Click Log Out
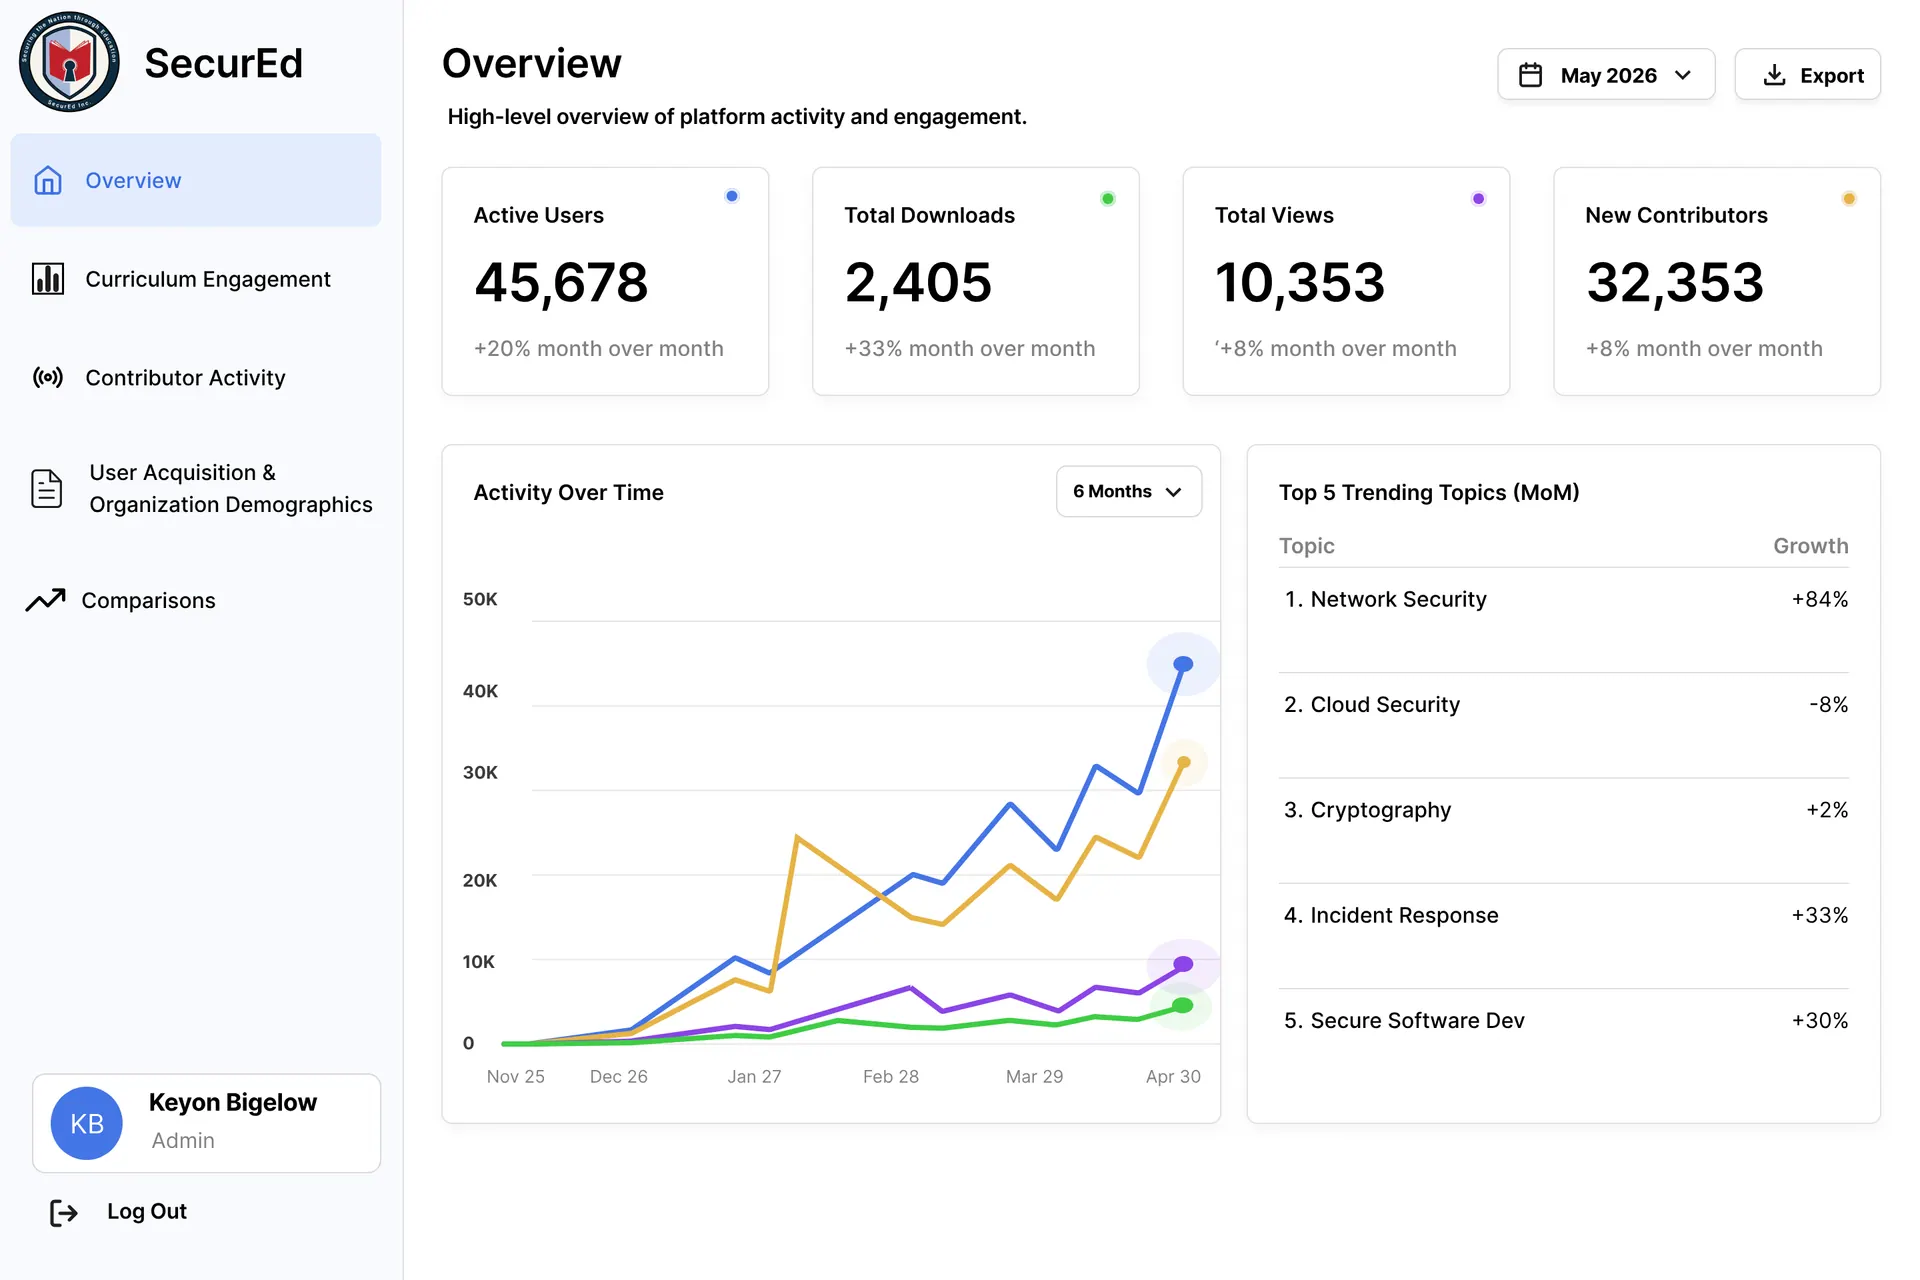 pyautogui.click(x=119, y=1212)
